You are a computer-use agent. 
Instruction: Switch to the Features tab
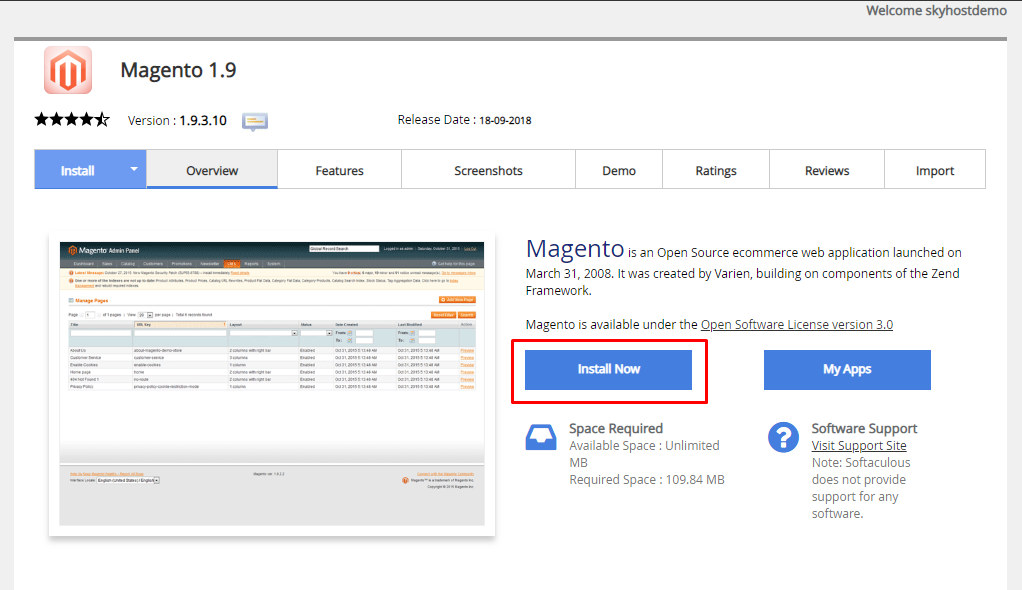point(340,170)
